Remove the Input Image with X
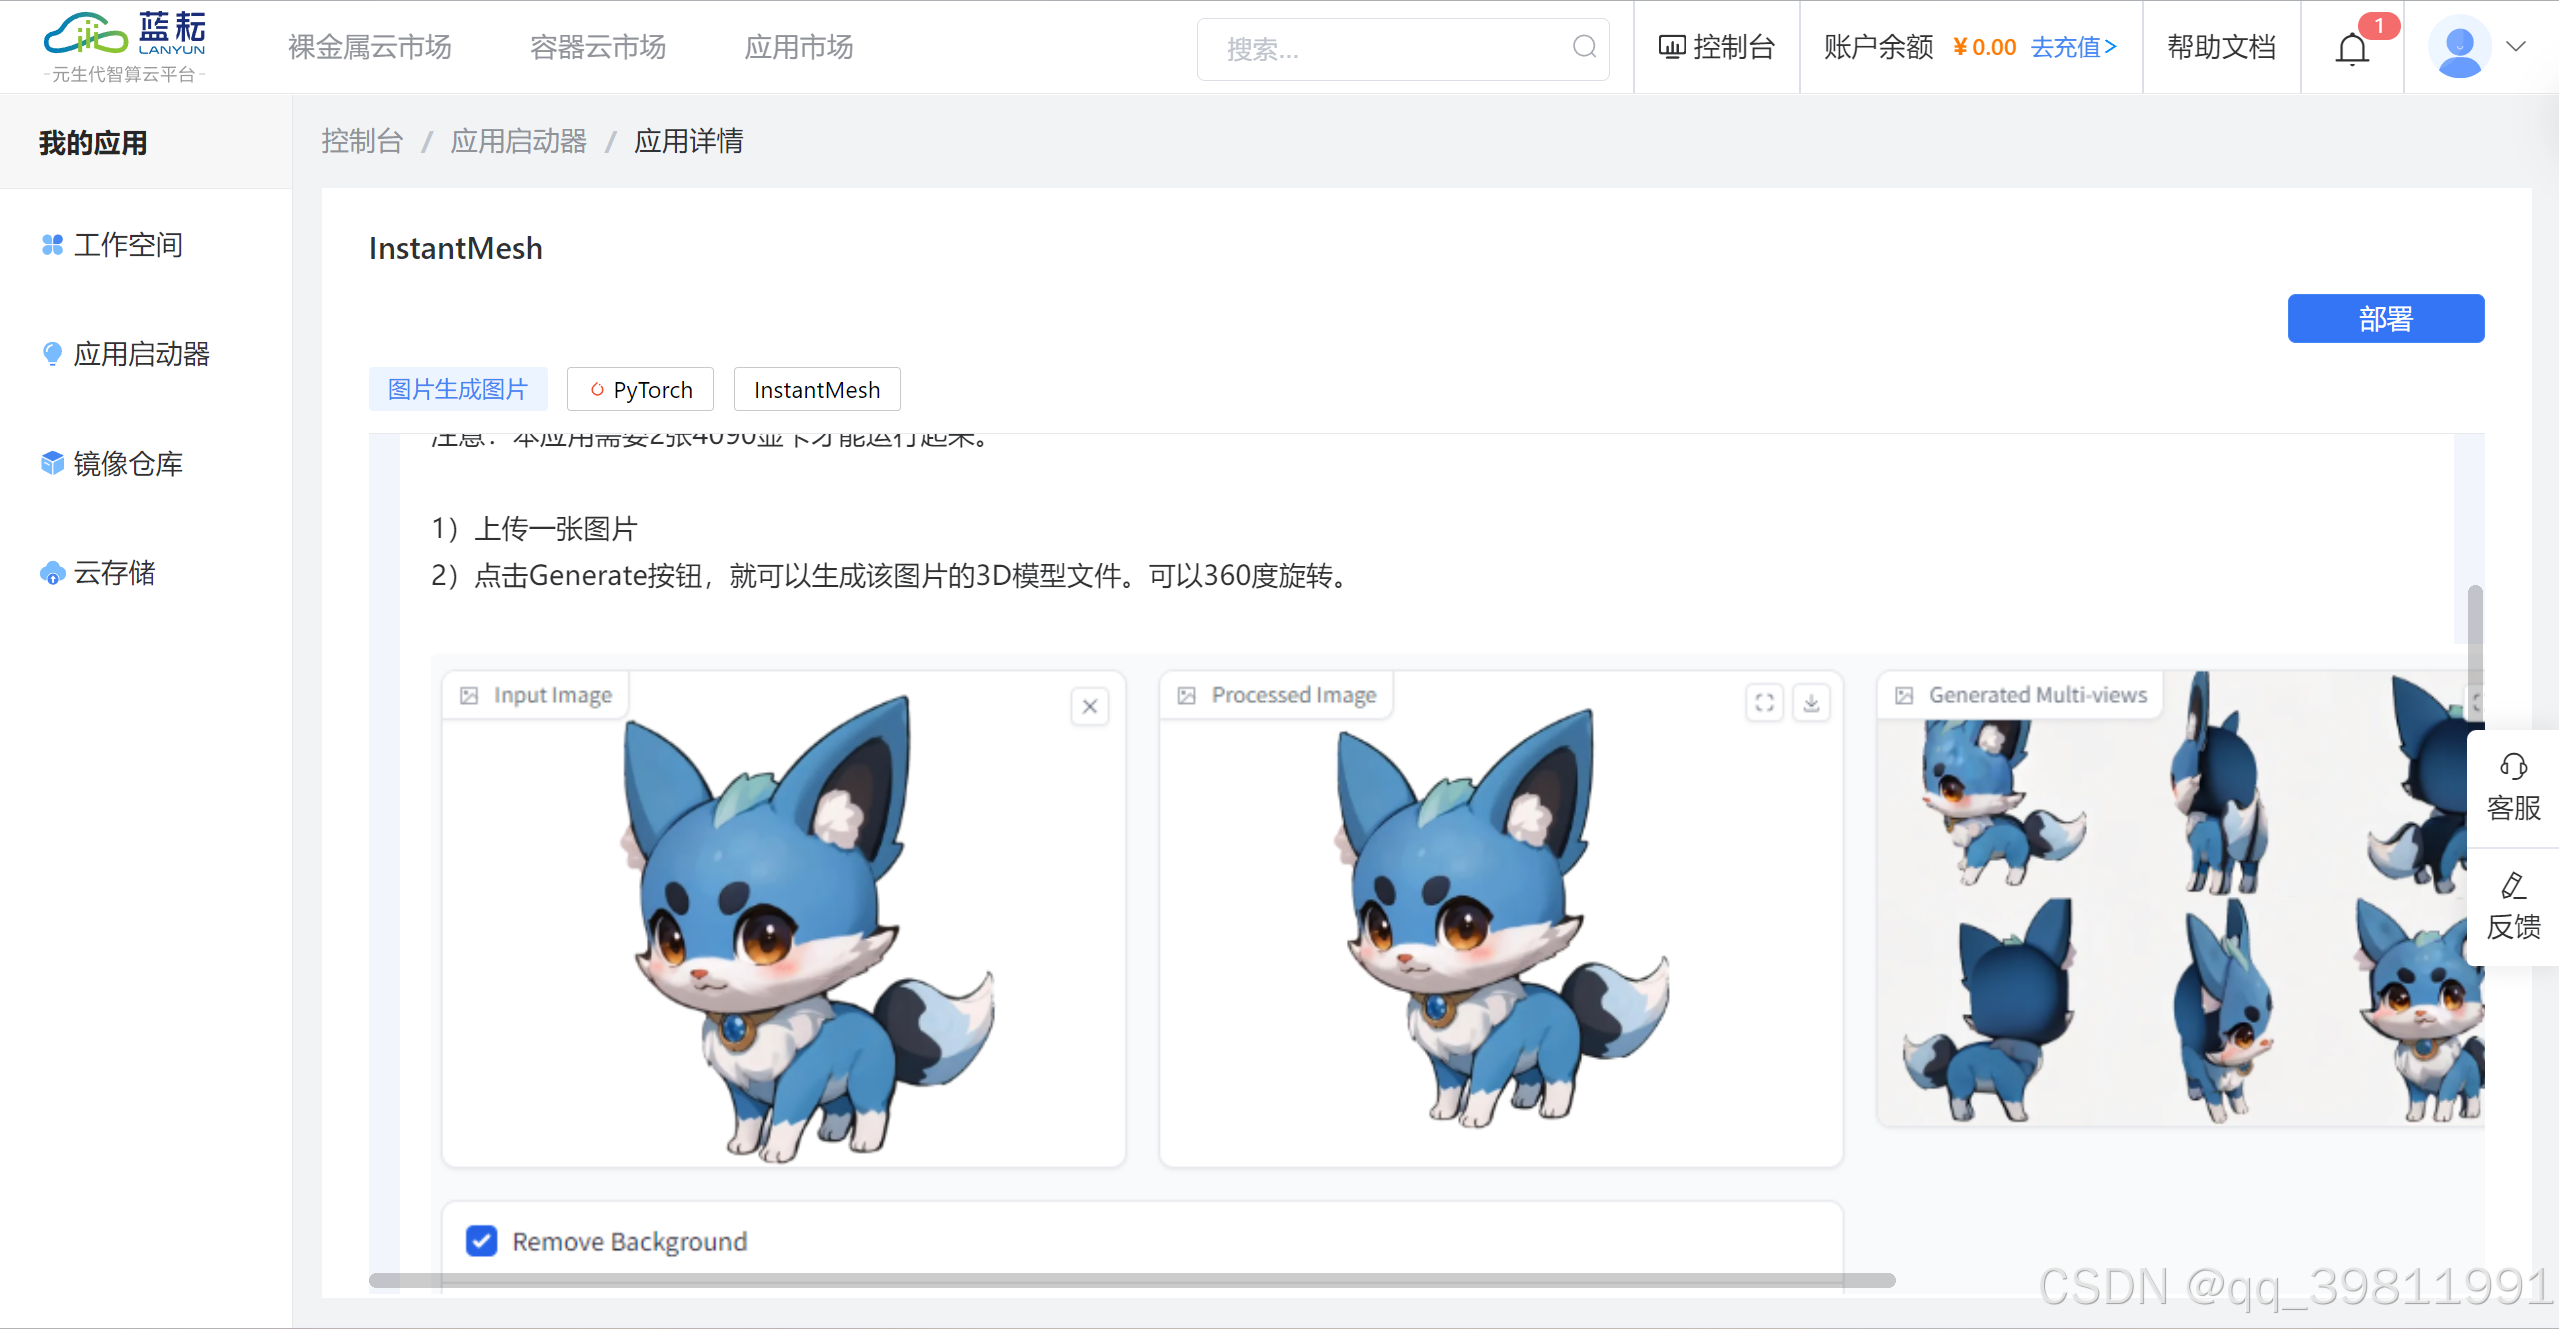Image resolution: width=2559 pixels, height=1329 pixels. pyautogui.click(x=1090, y=707)
